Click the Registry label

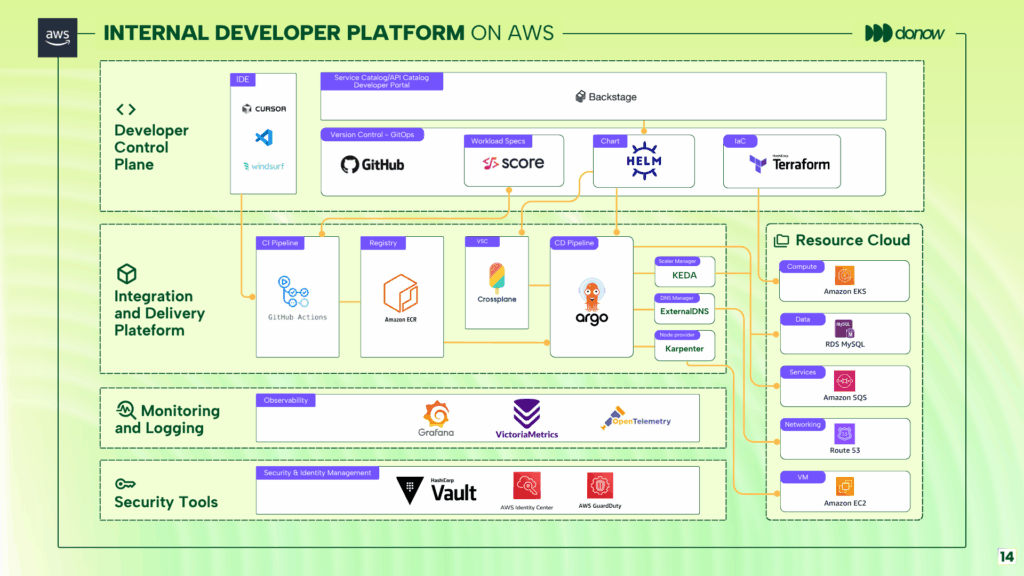coord(383,243)
